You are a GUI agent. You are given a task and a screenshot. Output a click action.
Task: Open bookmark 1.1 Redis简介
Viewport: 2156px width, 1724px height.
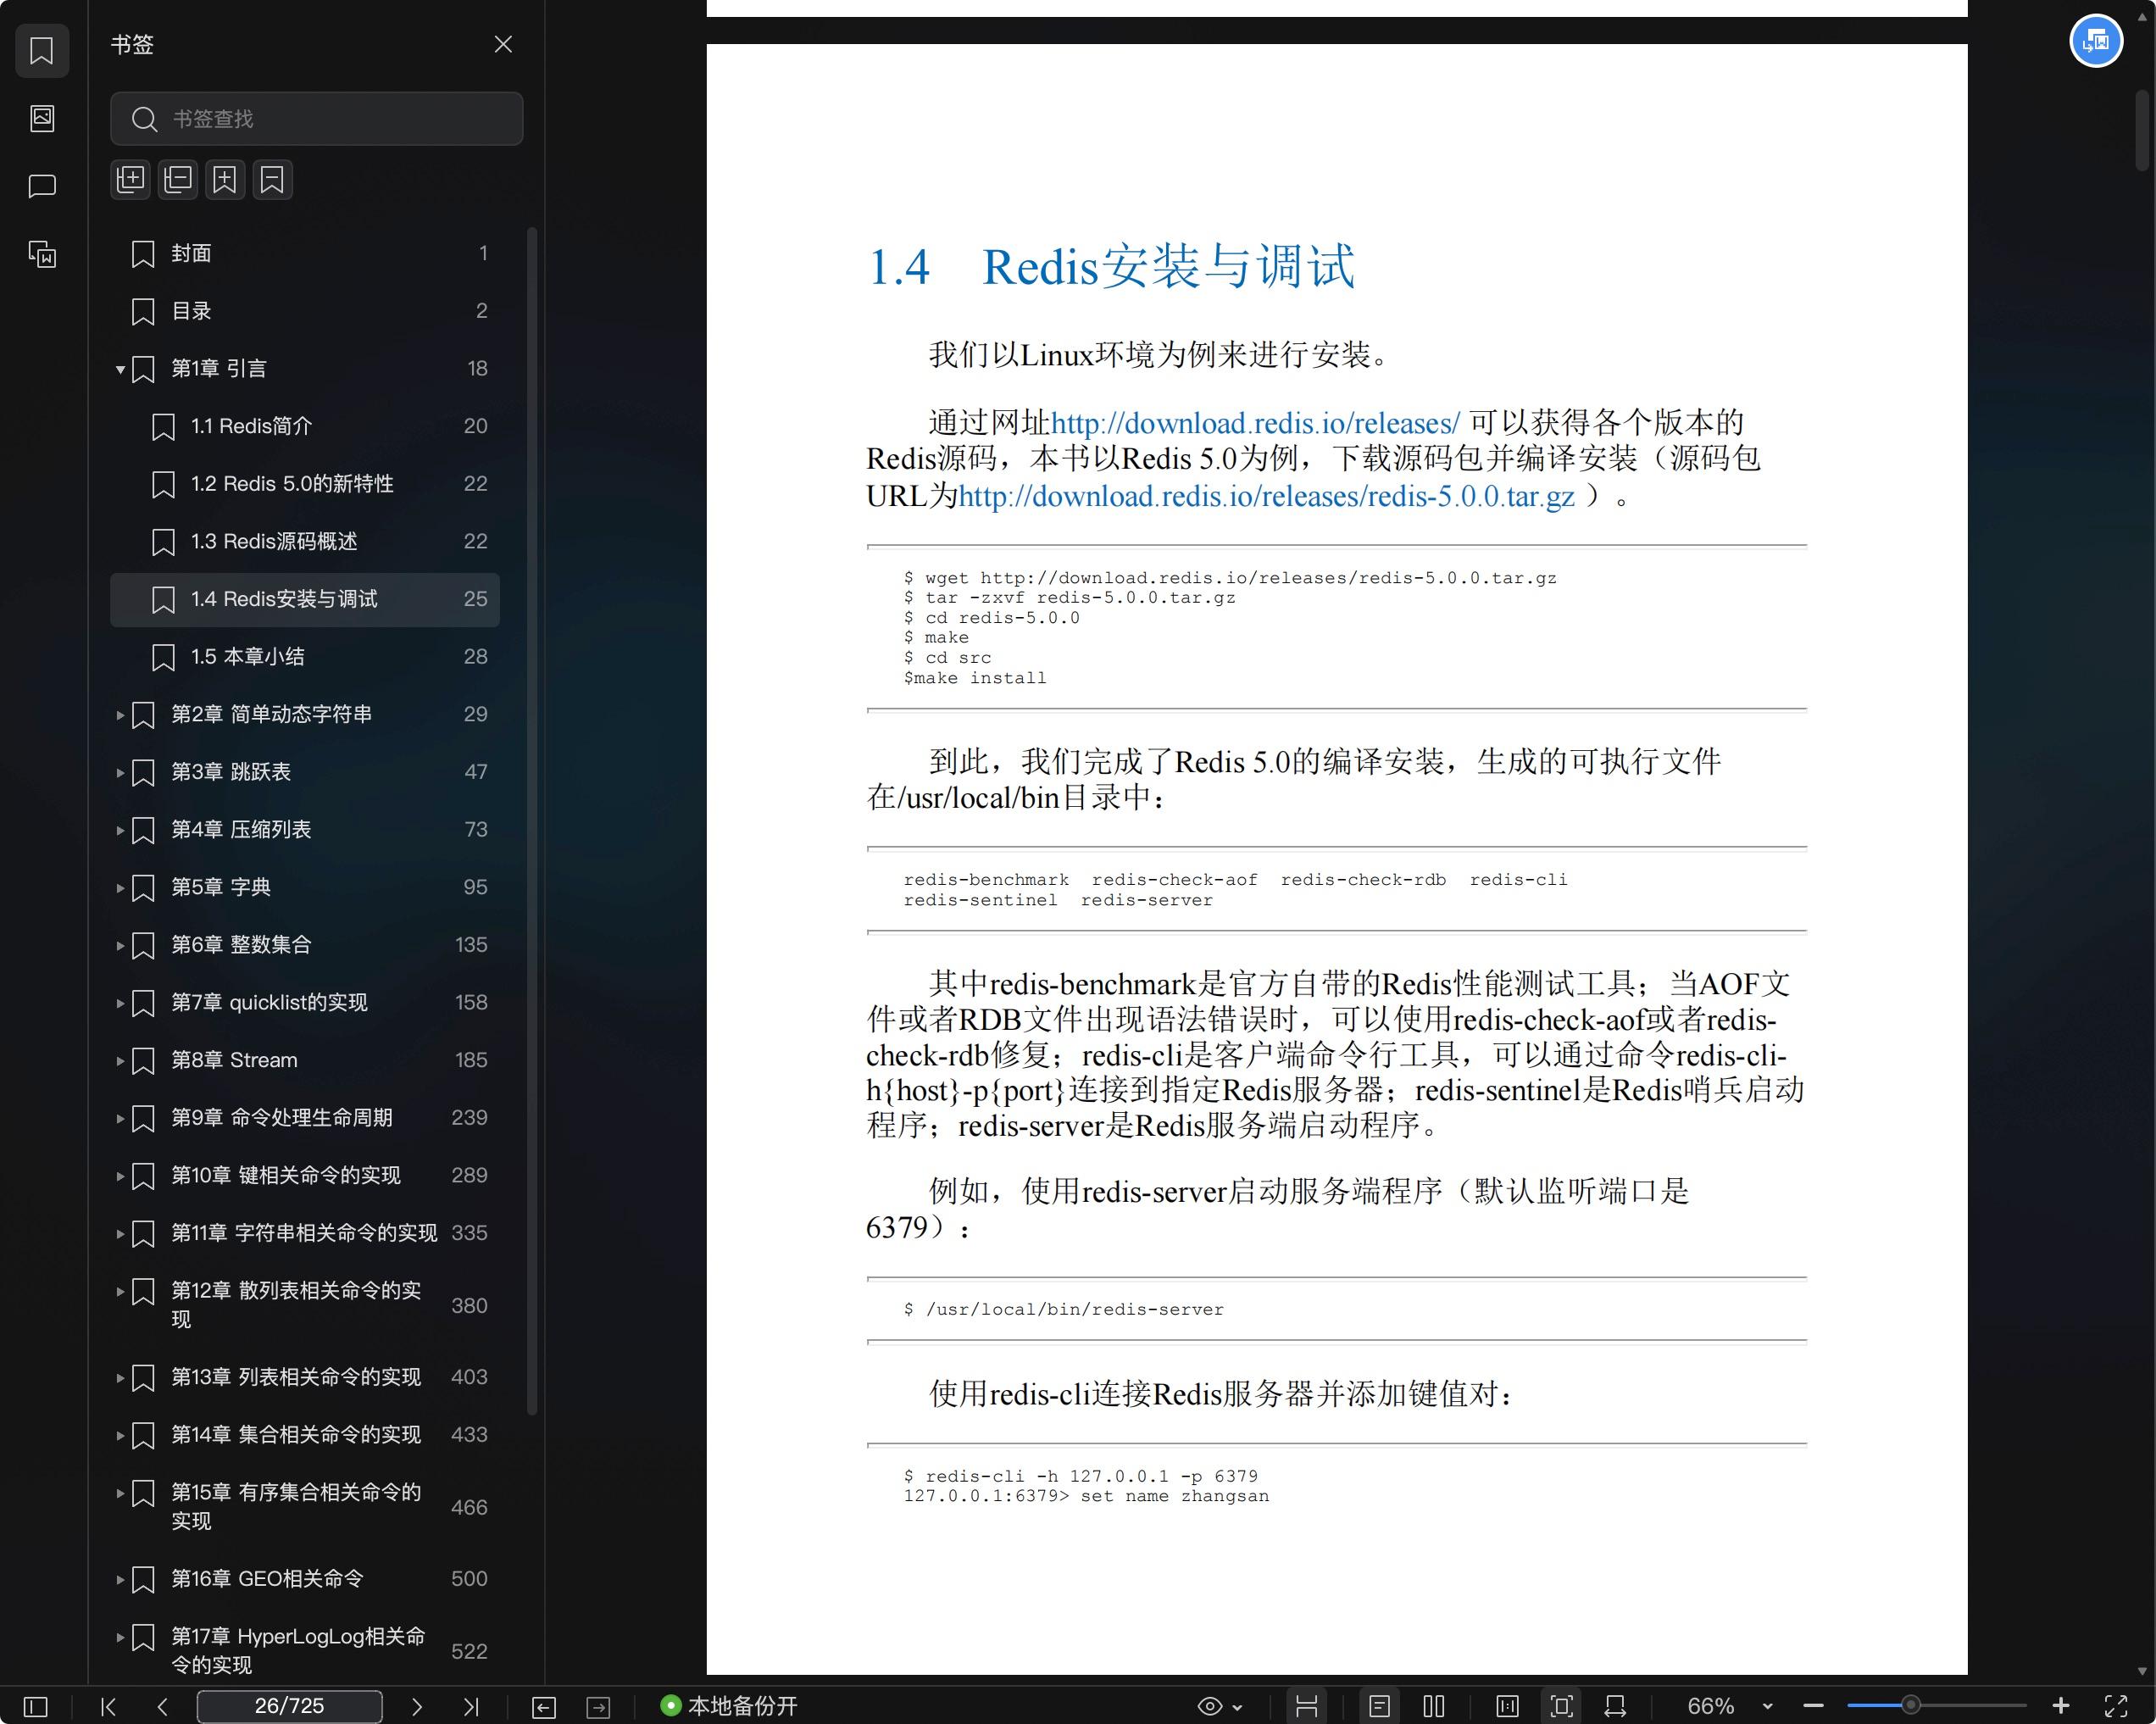coord(305,426)
